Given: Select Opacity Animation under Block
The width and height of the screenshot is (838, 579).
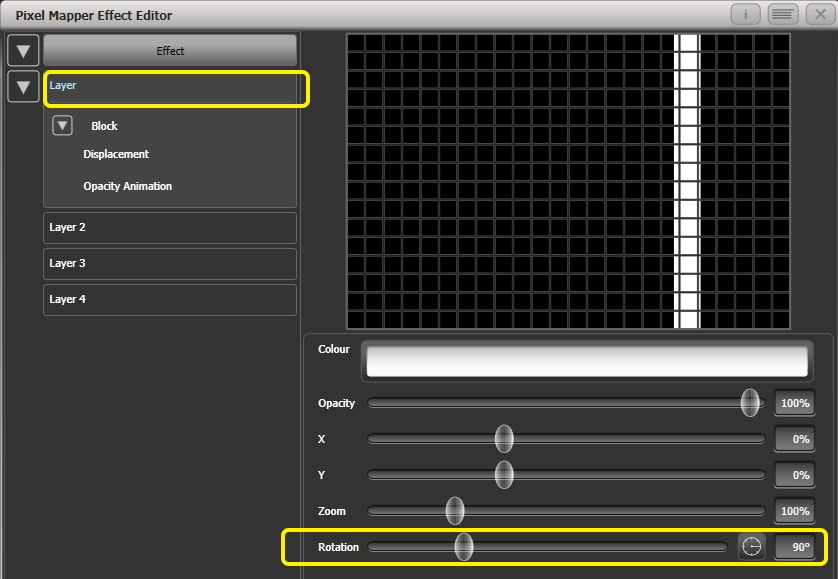Looking at the screenshot, I should pyautogui.click(x=127, y=186).
